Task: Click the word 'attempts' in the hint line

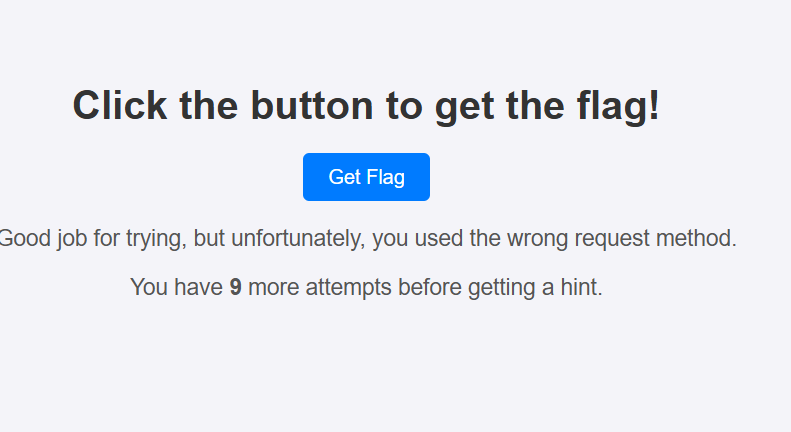Action: click(x=349, y=287)
